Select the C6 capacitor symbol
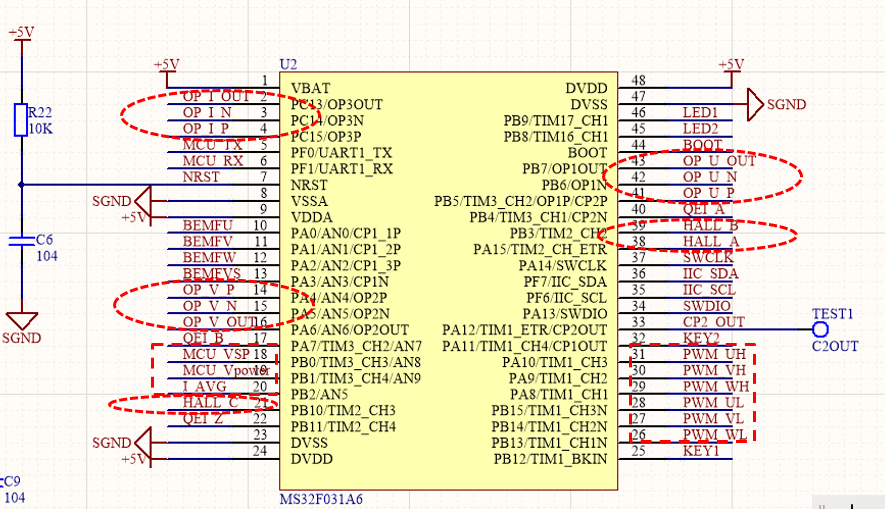Viewport: 885px width, 509px height. [x=21, y=242]
